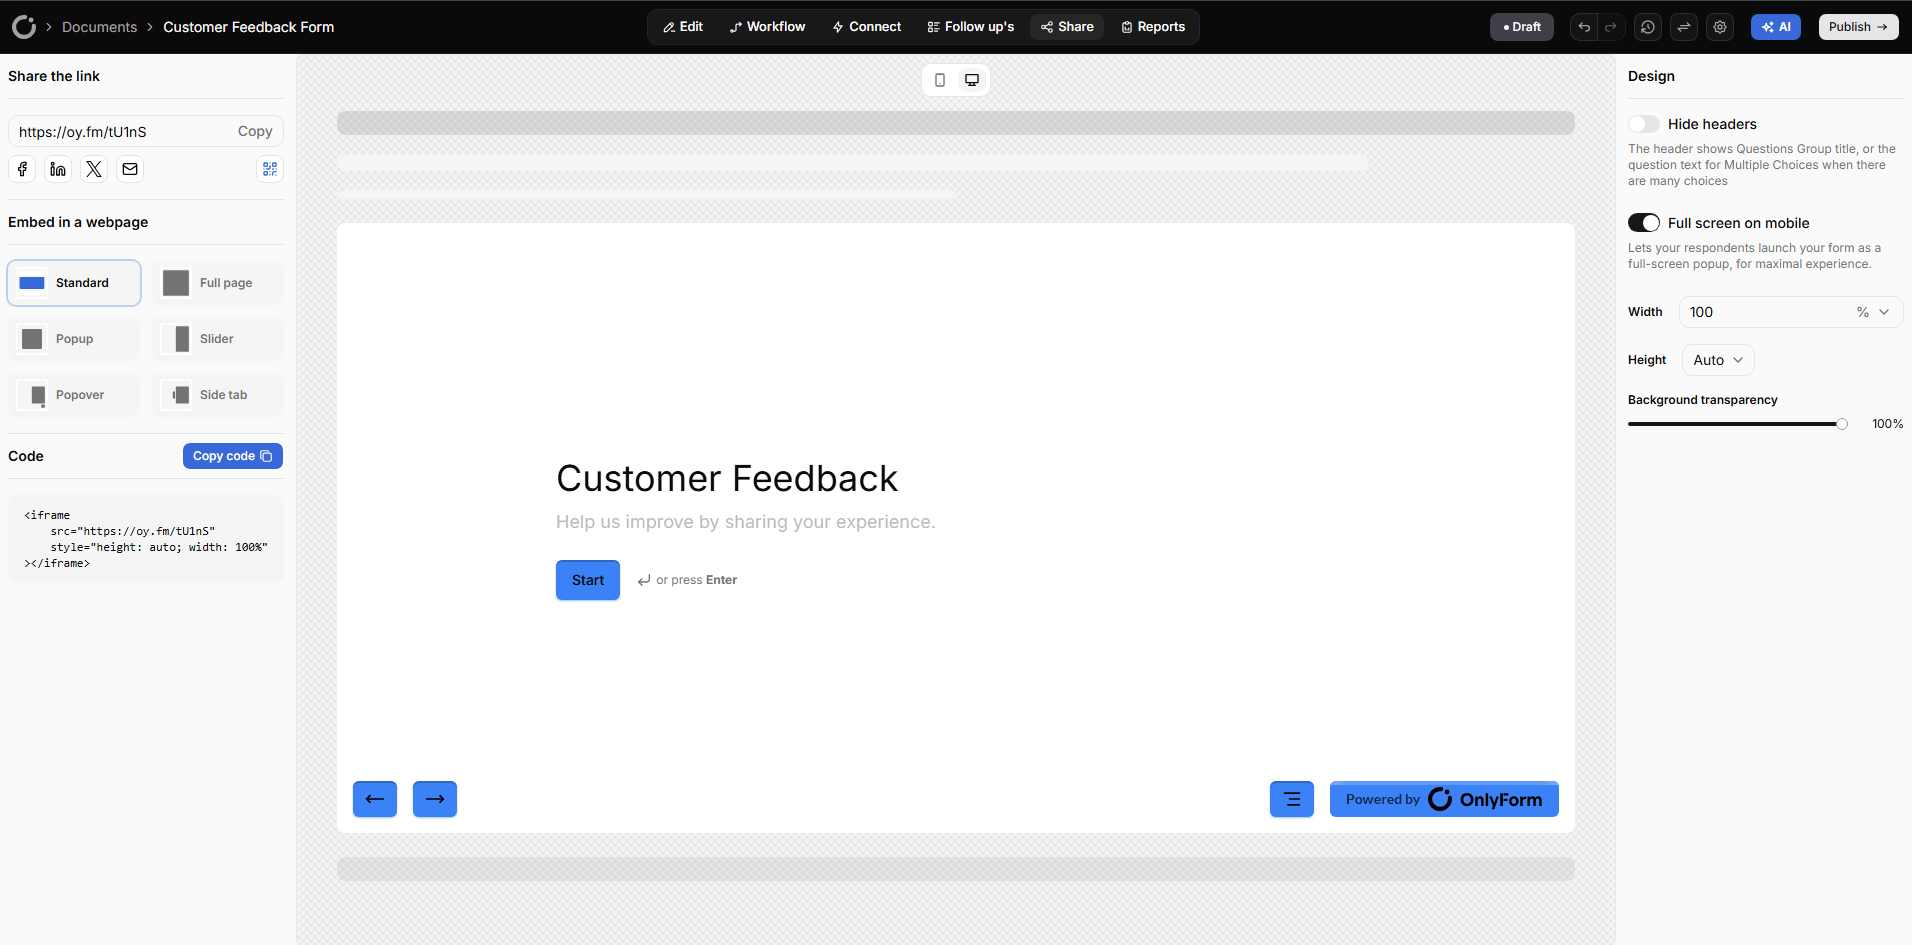This screenshot has width=1912, height=945.
Task: Click the Copy code button
Action: pos(233,456)
